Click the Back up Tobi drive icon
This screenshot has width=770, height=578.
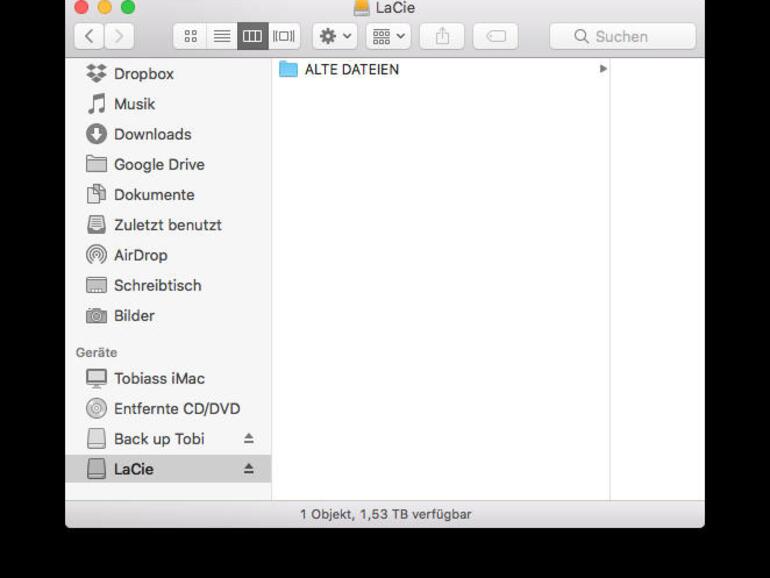(x=96, y=439)
